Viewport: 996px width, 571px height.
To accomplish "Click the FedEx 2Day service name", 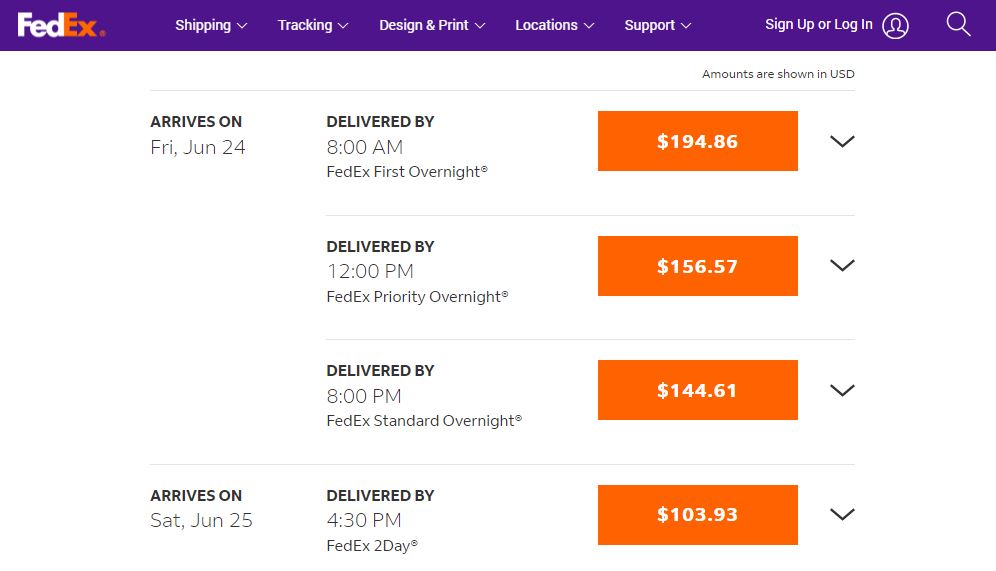I will 372,546.
